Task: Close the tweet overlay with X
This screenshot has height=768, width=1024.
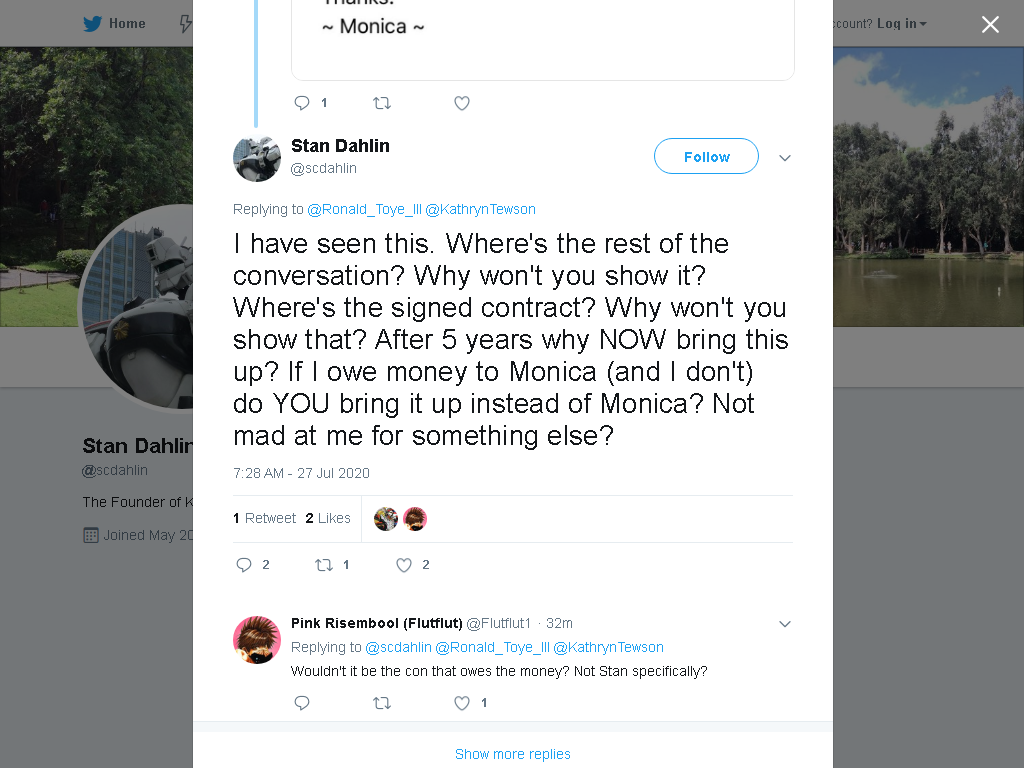Action: pos(990,24)
